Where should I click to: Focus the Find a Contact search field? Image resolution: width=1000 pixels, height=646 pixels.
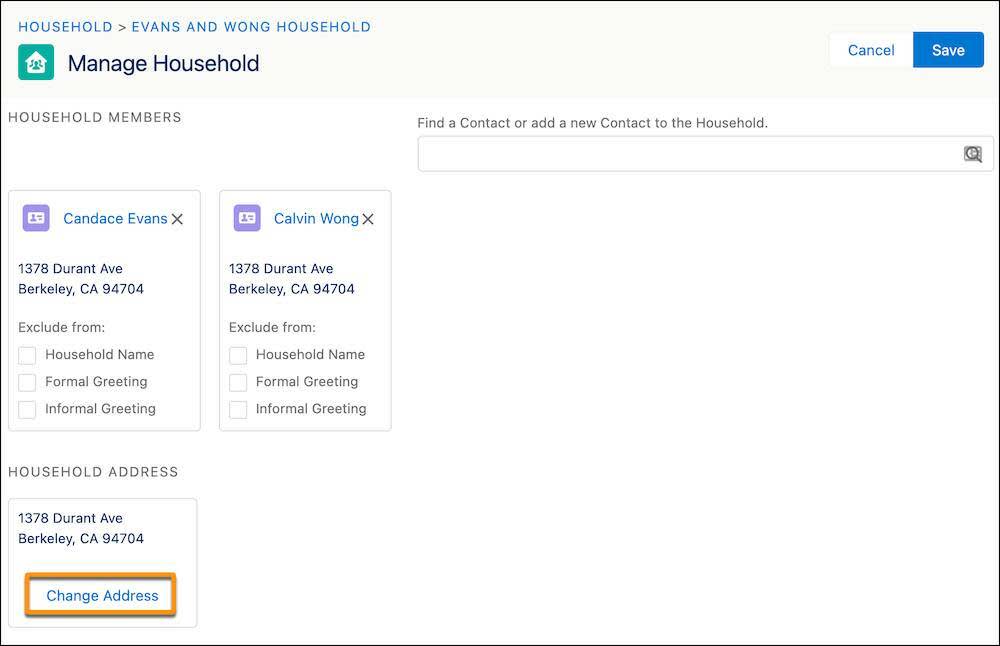pyautogui.click(x=705, y=154)
